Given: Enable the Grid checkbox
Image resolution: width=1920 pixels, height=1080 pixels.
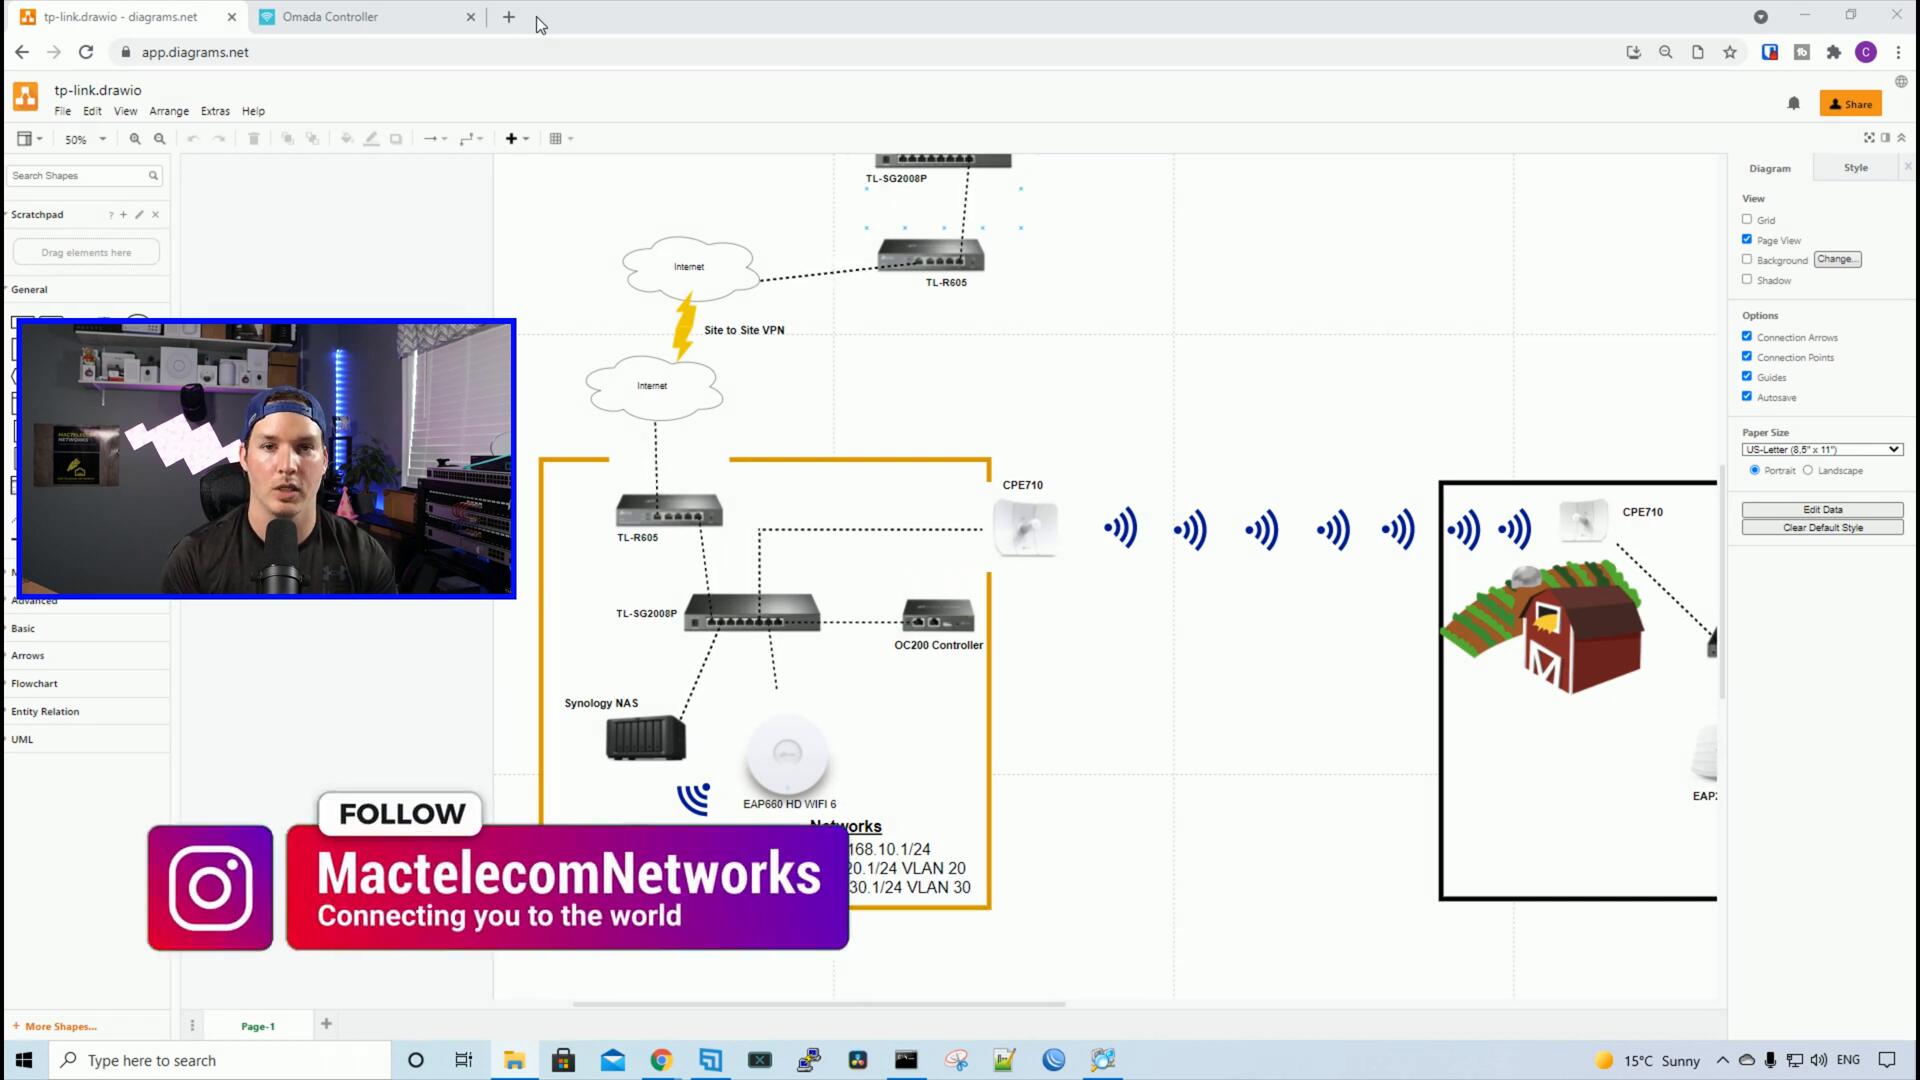Looking at the screenshot, I should tap(1747, 219).
